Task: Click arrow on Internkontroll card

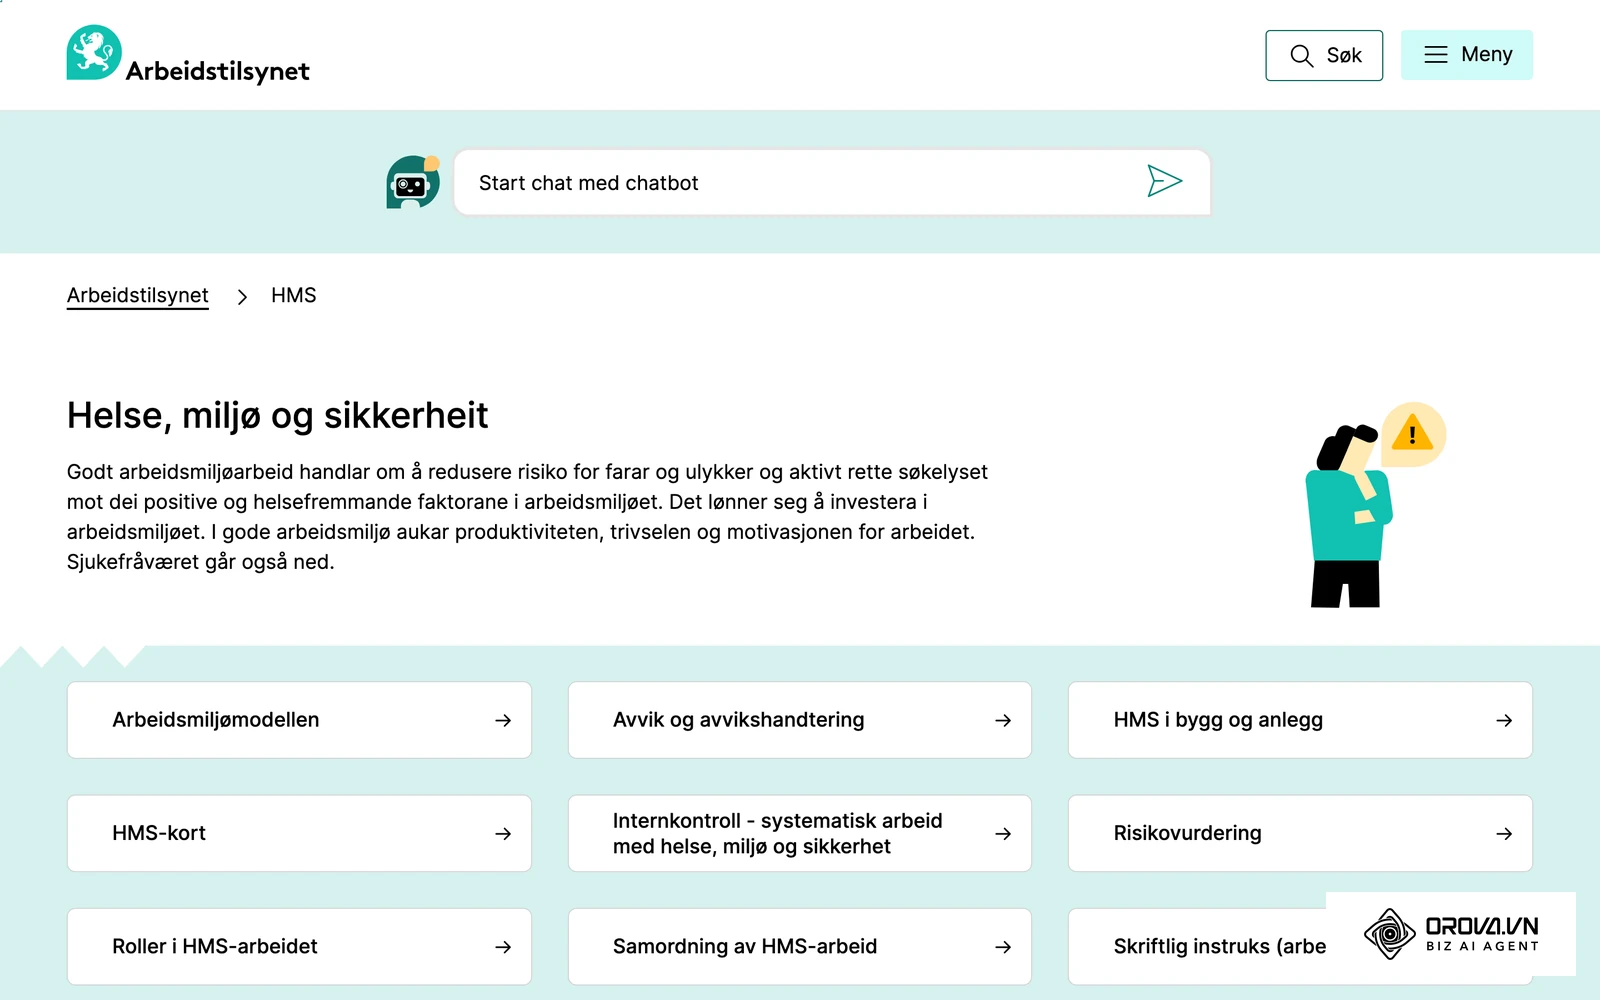Action: pos(1003,833)
